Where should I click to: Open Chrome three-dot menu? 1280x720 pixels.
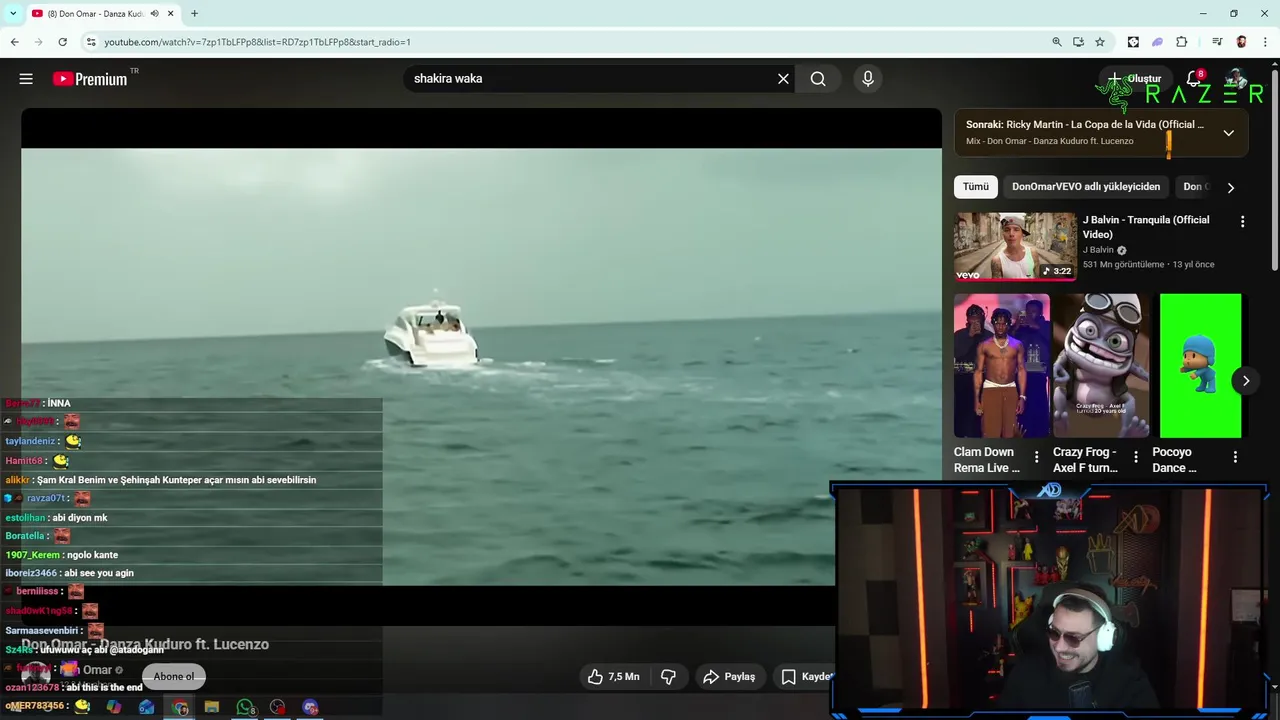[x=1265, y=42]
